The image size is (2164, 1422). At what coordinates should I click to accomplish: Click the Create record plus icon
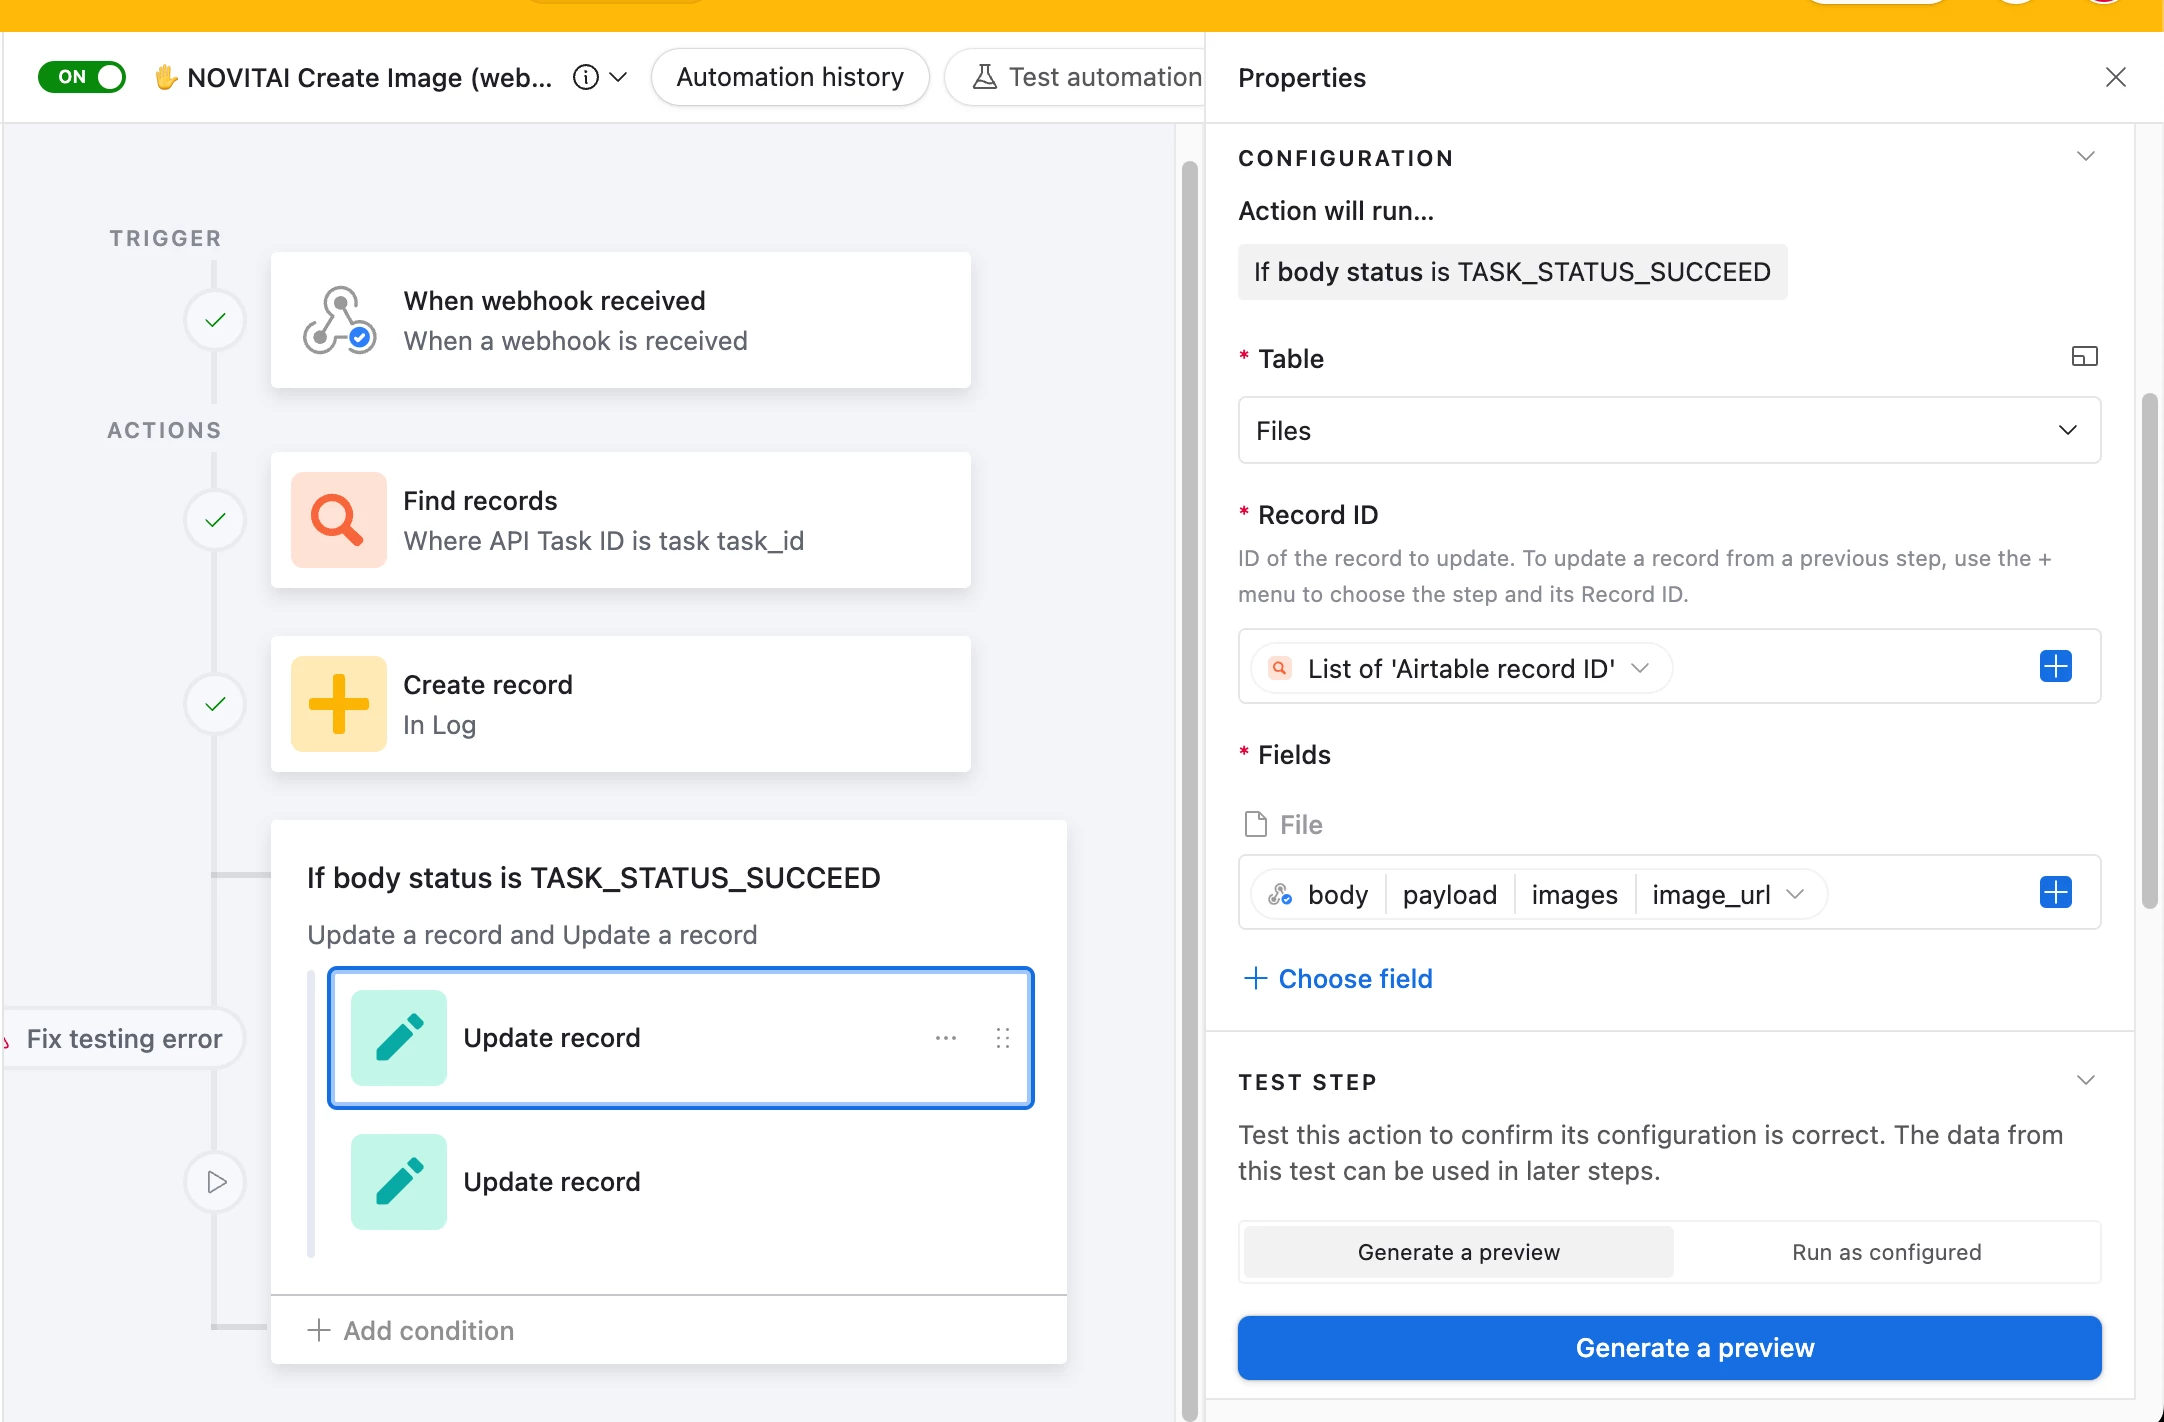[338, 704]
